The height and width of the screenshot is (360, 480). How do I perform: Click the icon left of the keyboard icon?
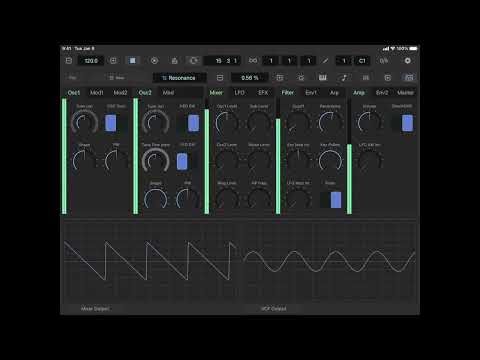click(301, 78)
